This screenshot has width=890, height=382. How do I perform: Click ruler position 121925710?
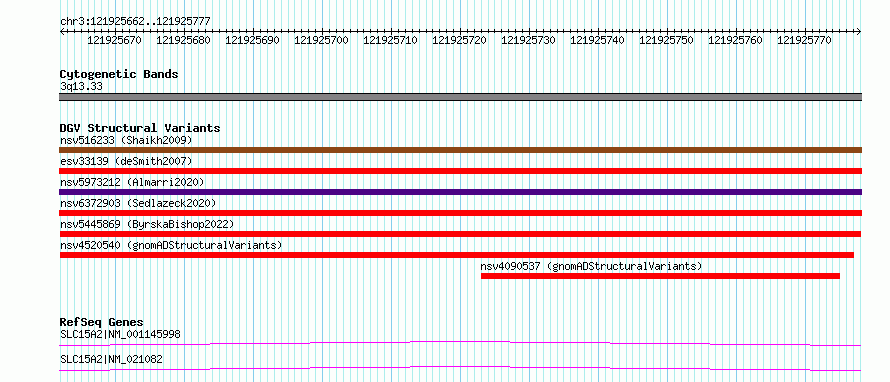pyautogui.click(x=391, y=41)
